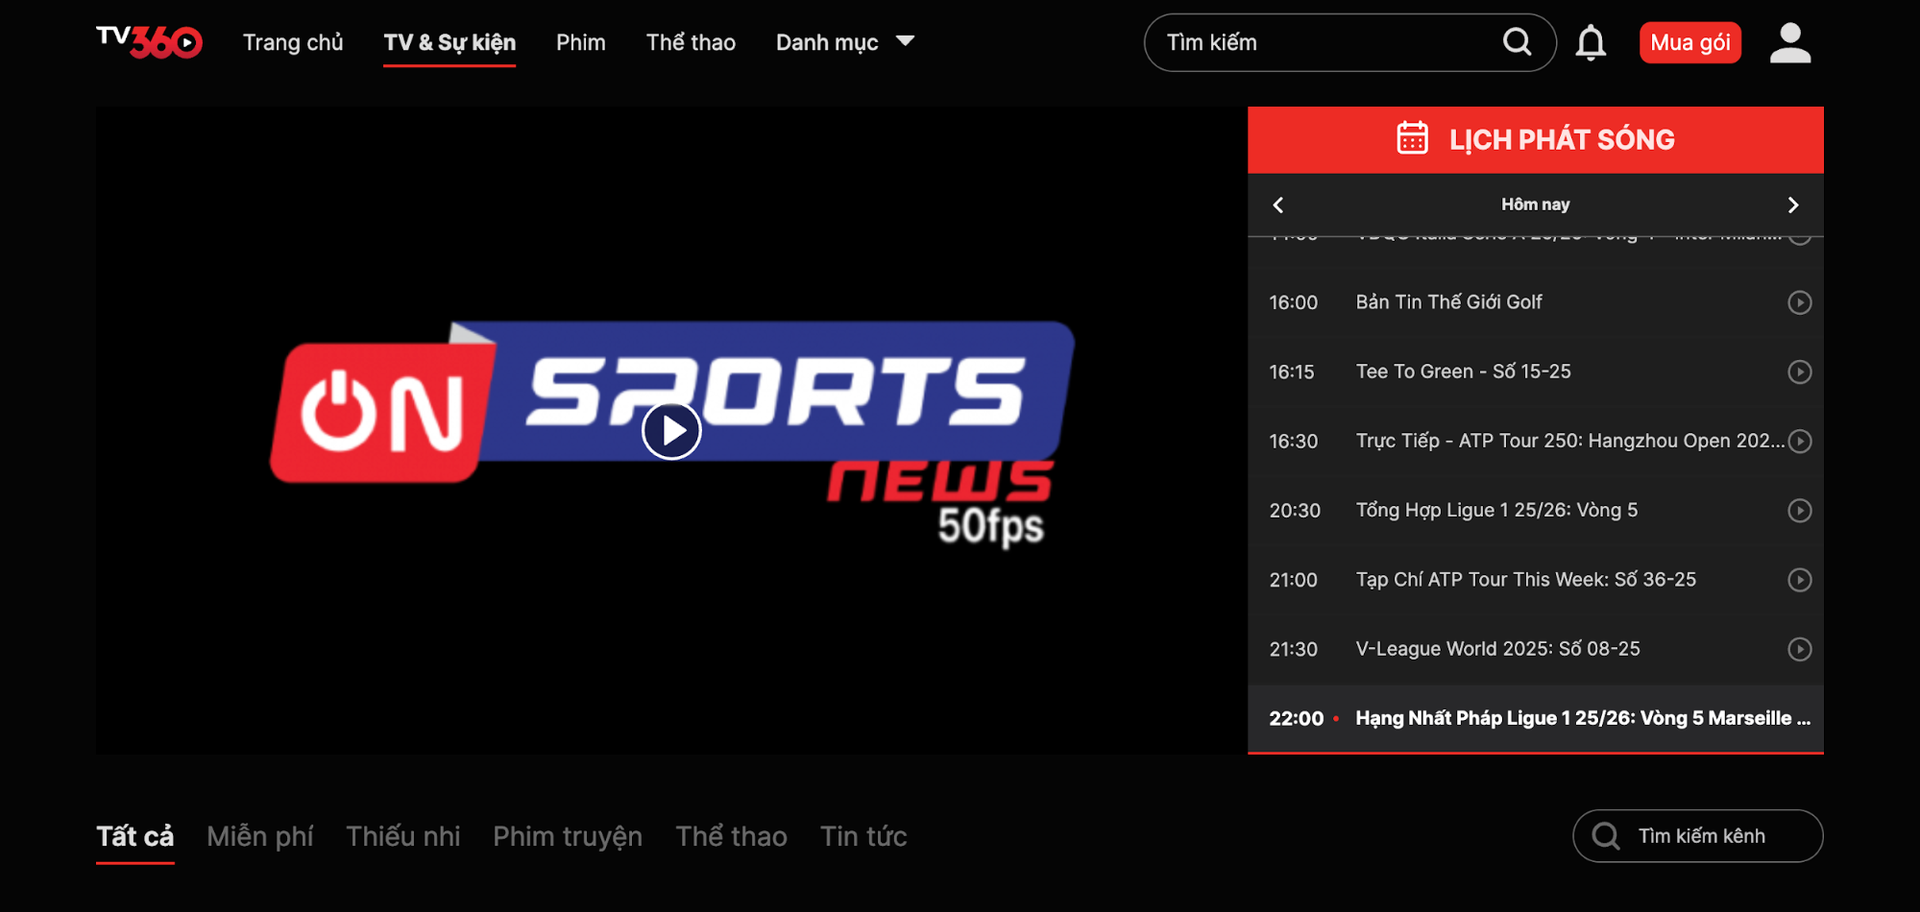Select the Thiếu nhi channel tab
Viewport: 1920px width, 912px height.
pos(403,836)
